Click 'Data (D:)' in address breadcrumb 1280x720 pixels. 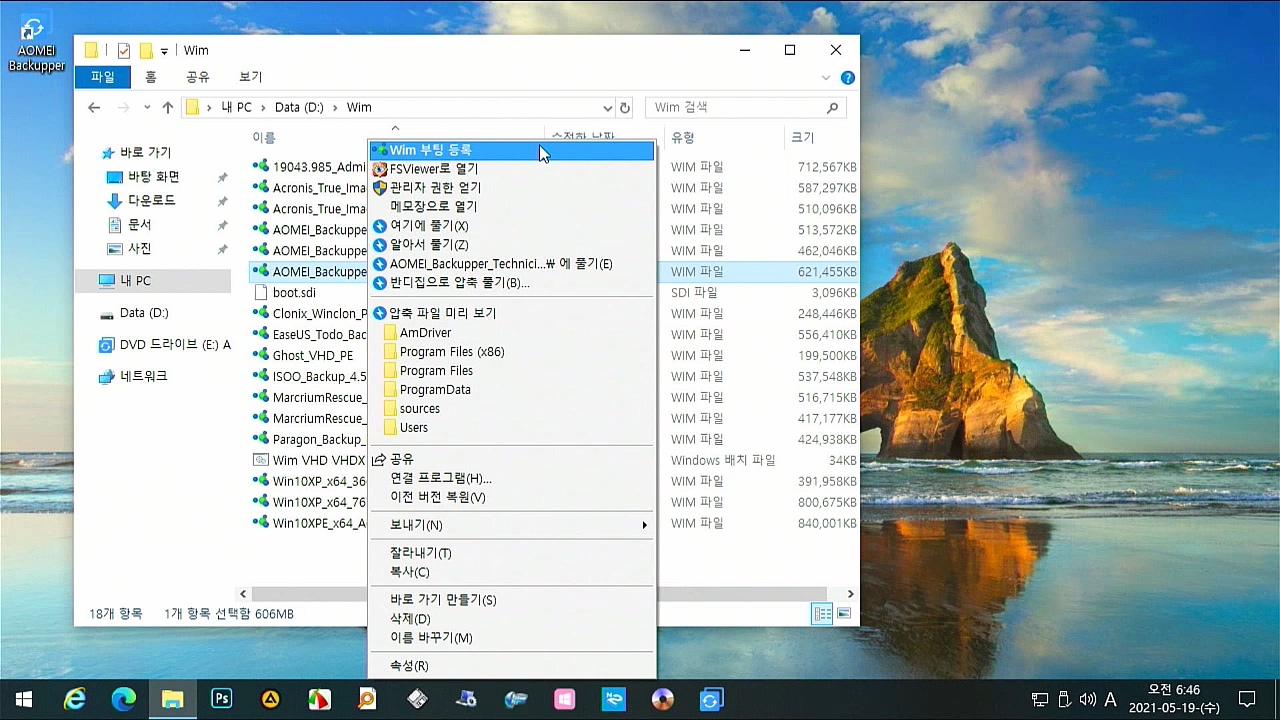coord(299,107)
